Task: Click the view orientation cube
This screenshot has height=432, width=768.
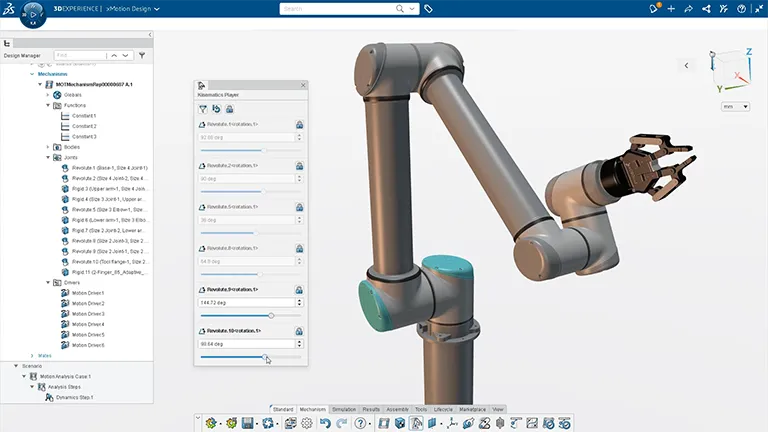Action: 732,70
